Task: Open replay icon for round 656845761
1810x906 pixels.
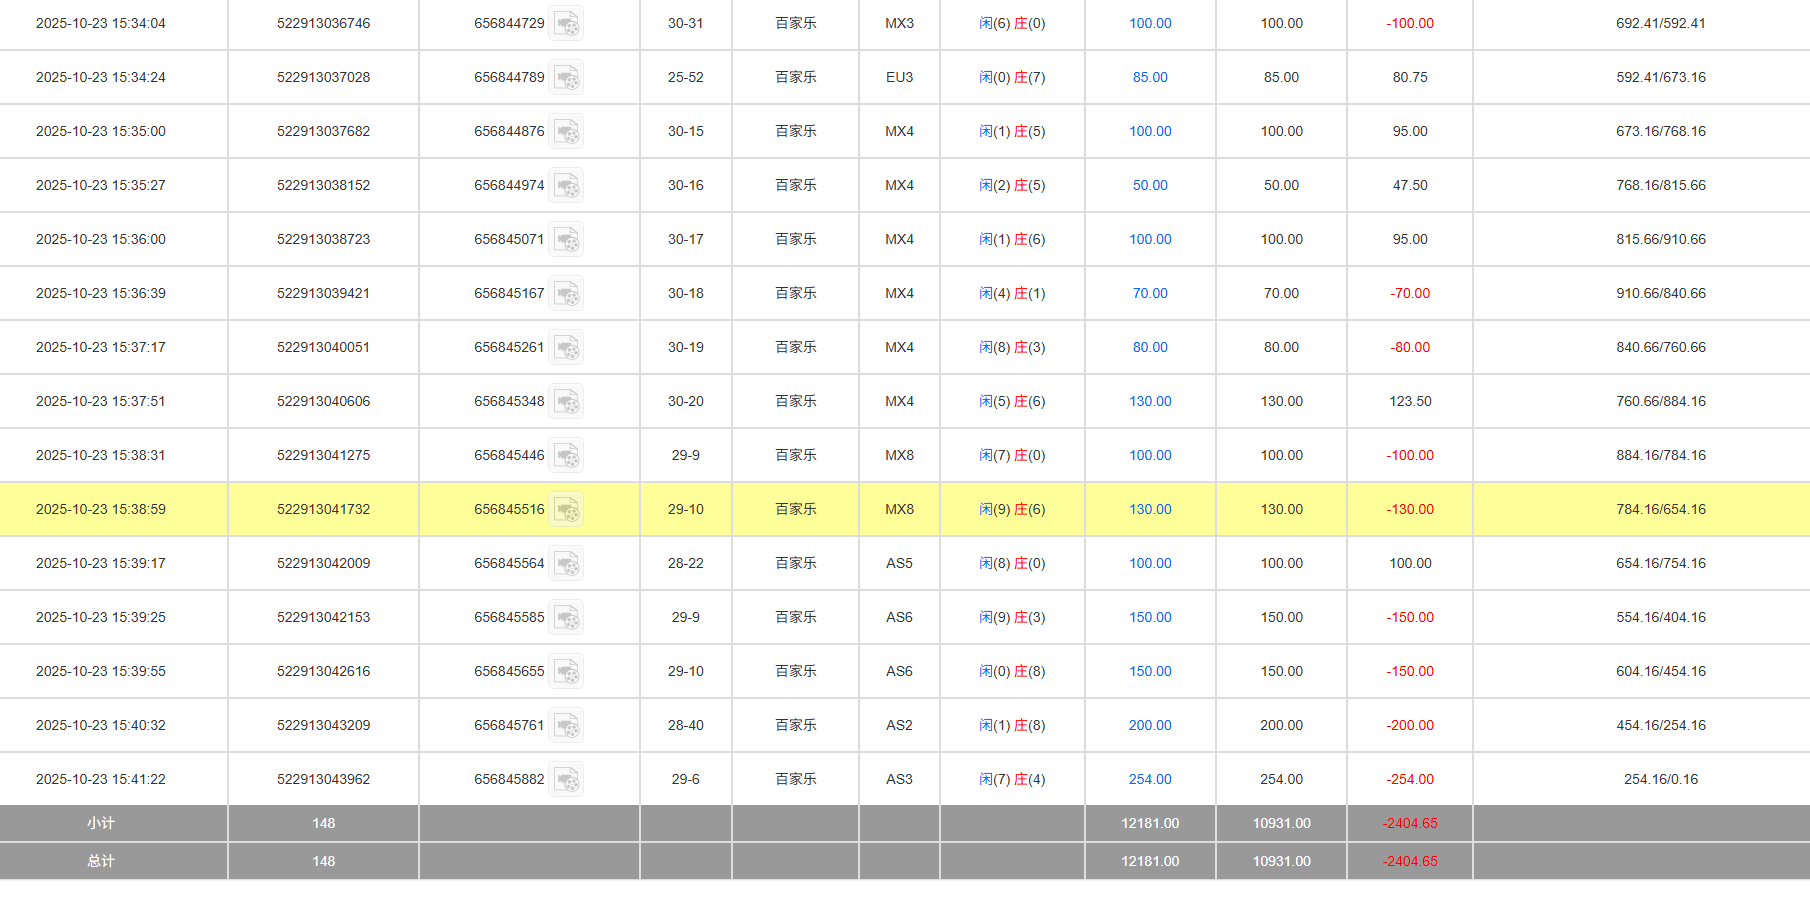Action: pyautogui.click(x=566, y=725)
